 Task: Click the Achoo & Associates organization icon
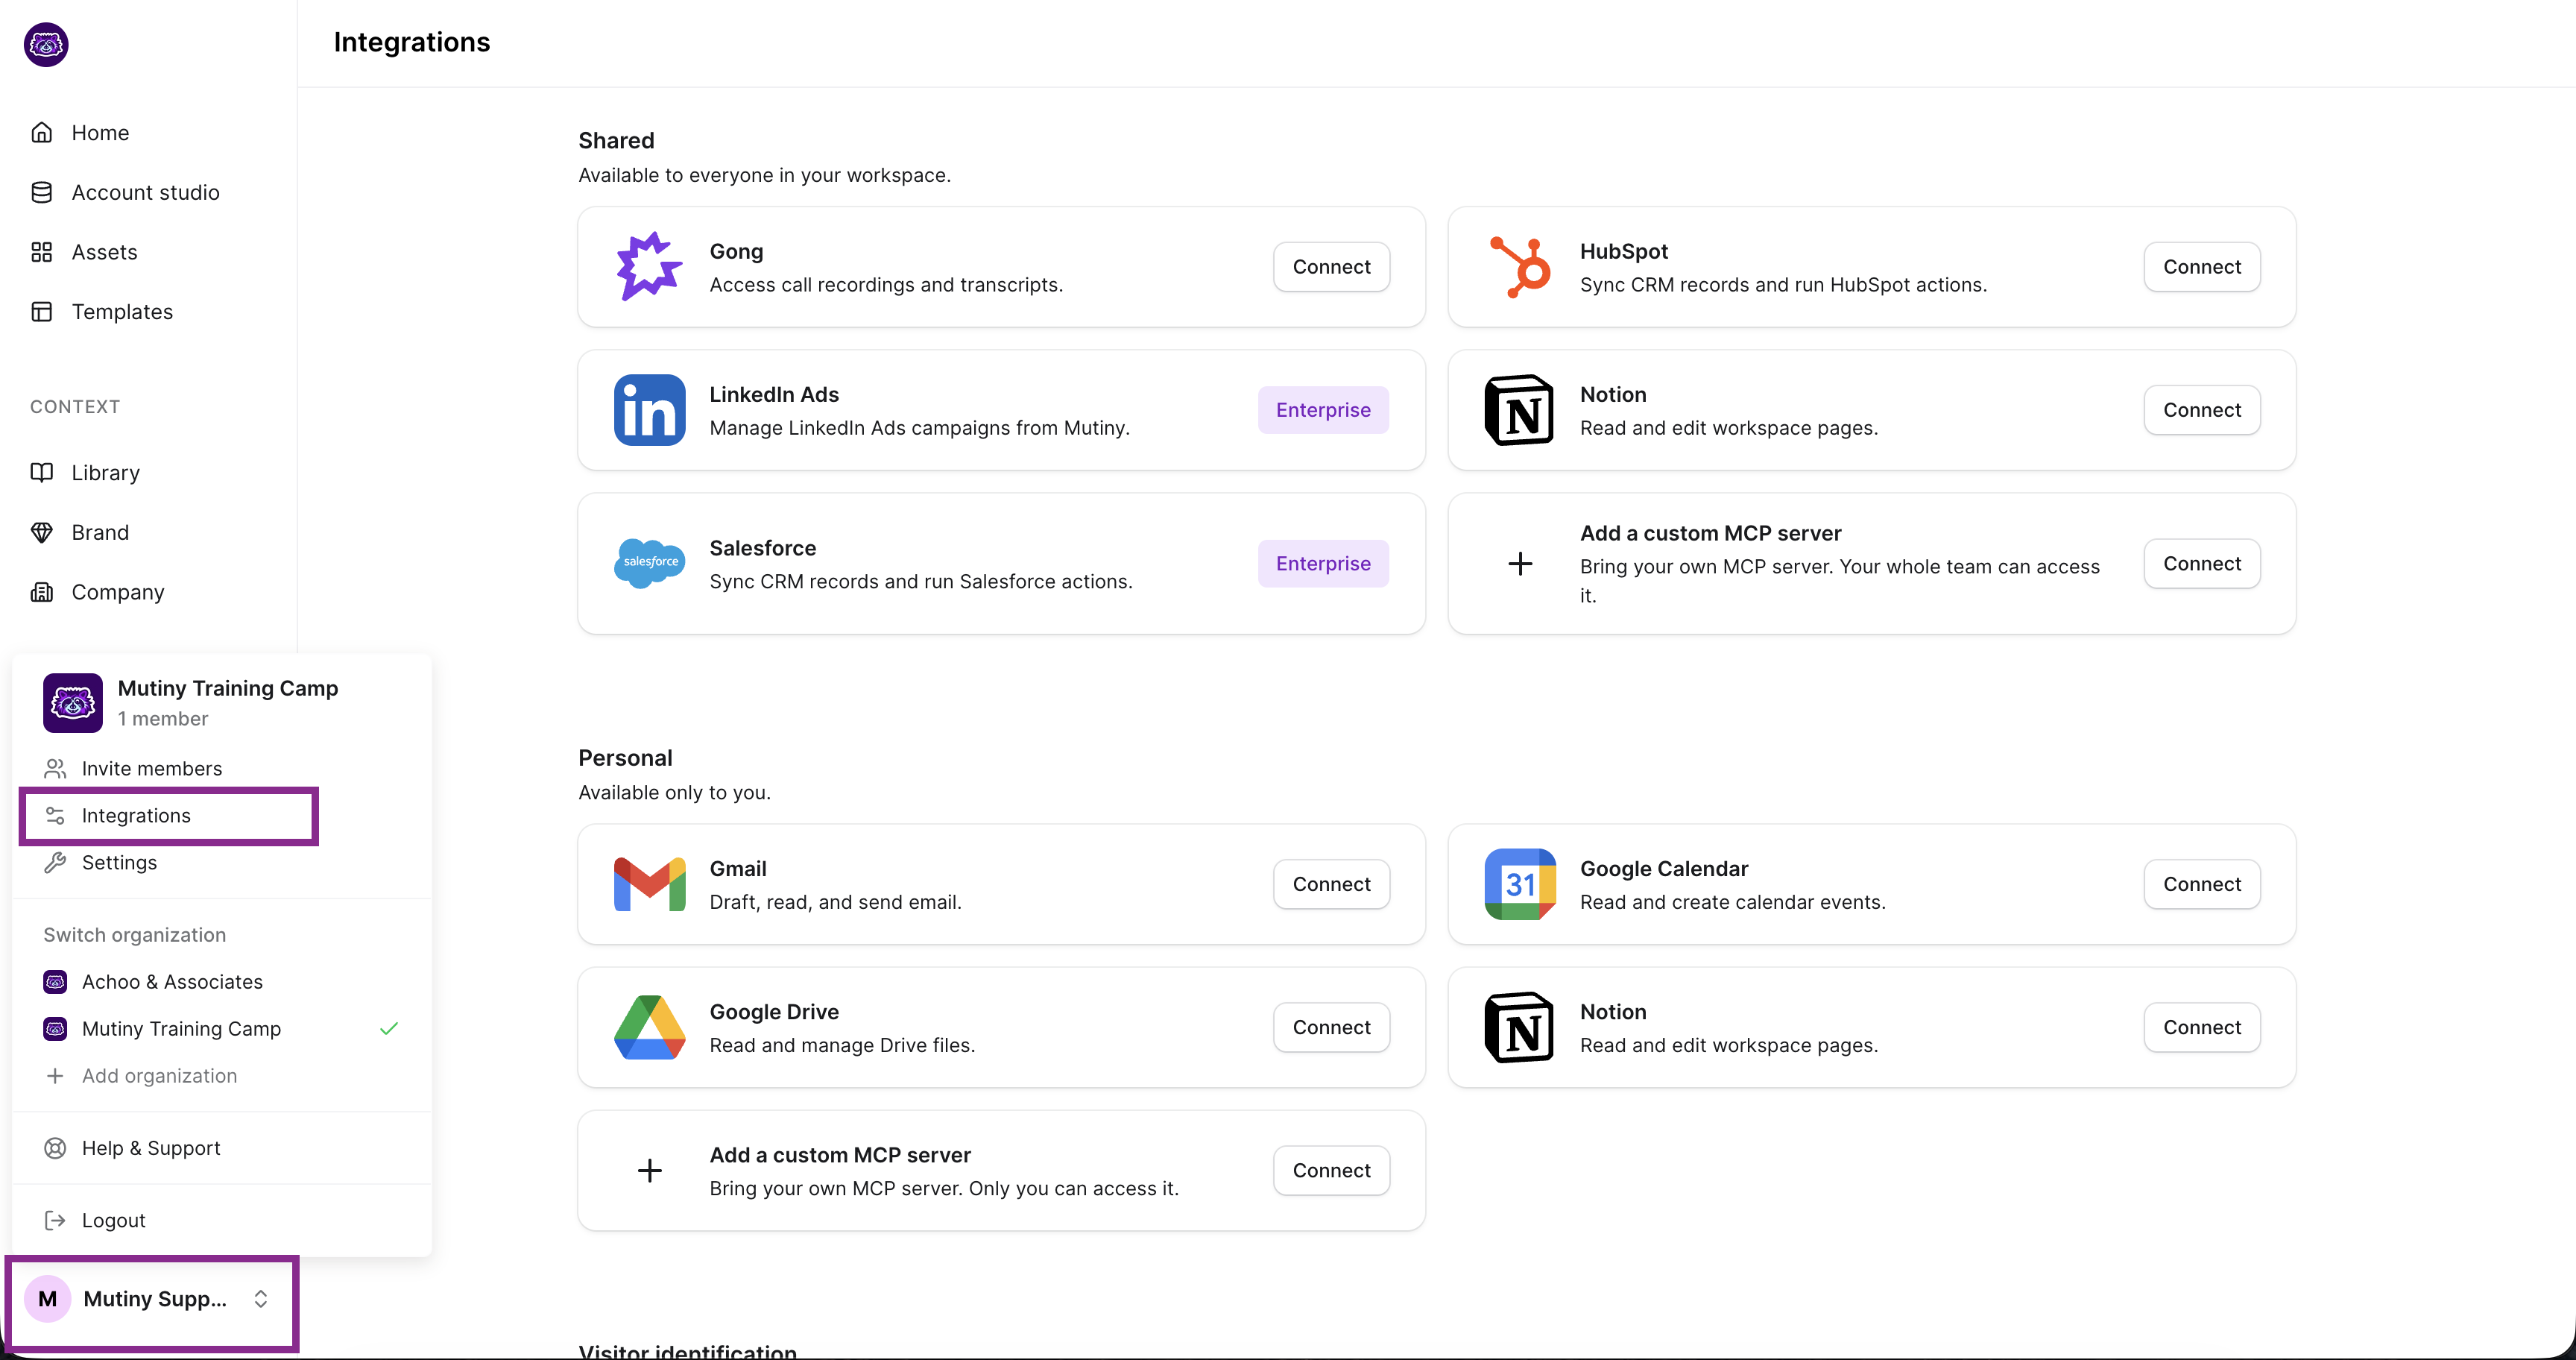click(x=55, y=982)
